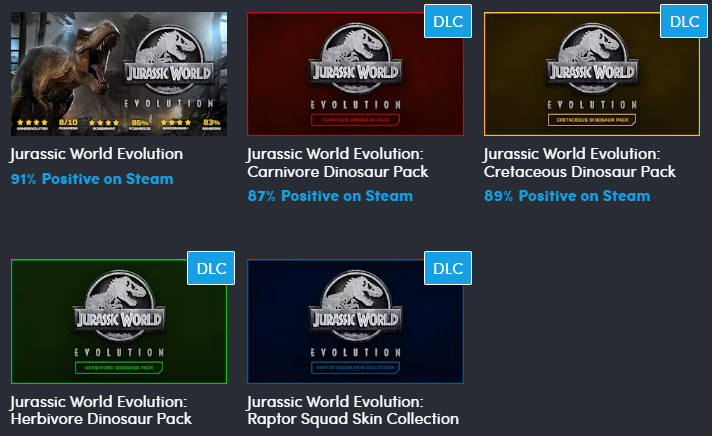
Task: Open the Raptor Squad Skin Collection blue thumbnail
Action: [x=355, y=322]
